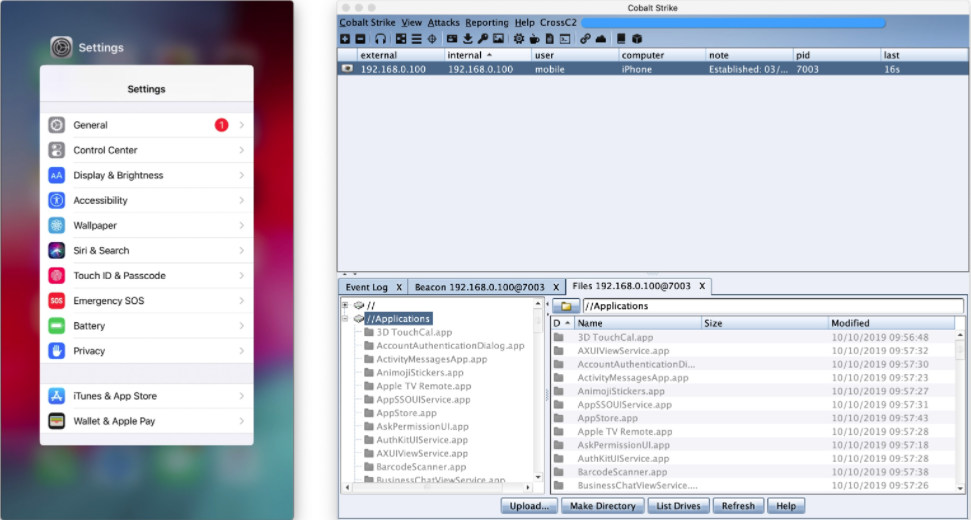Screen dimensions: 971x520
Task: Open the Cobalt Strike menu
Action: (x=367, y=22)
